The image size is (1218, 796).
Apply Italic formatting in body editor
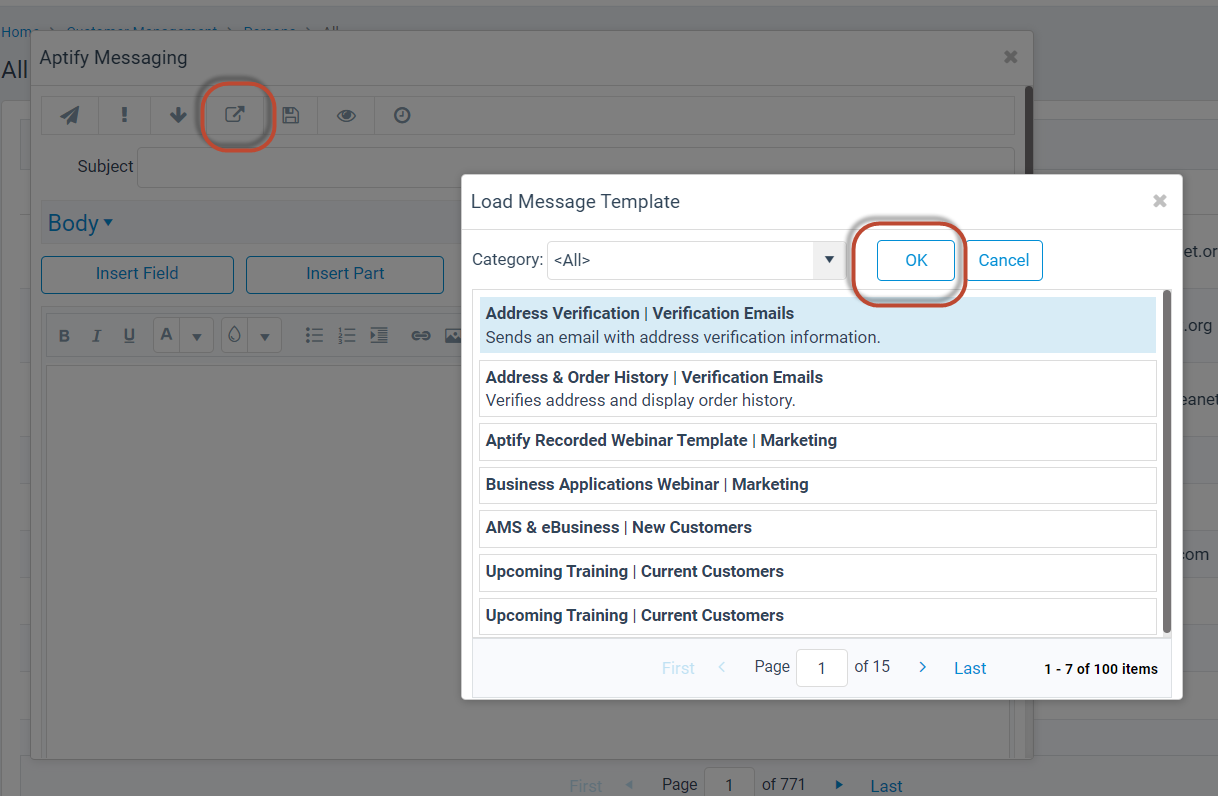97,336
